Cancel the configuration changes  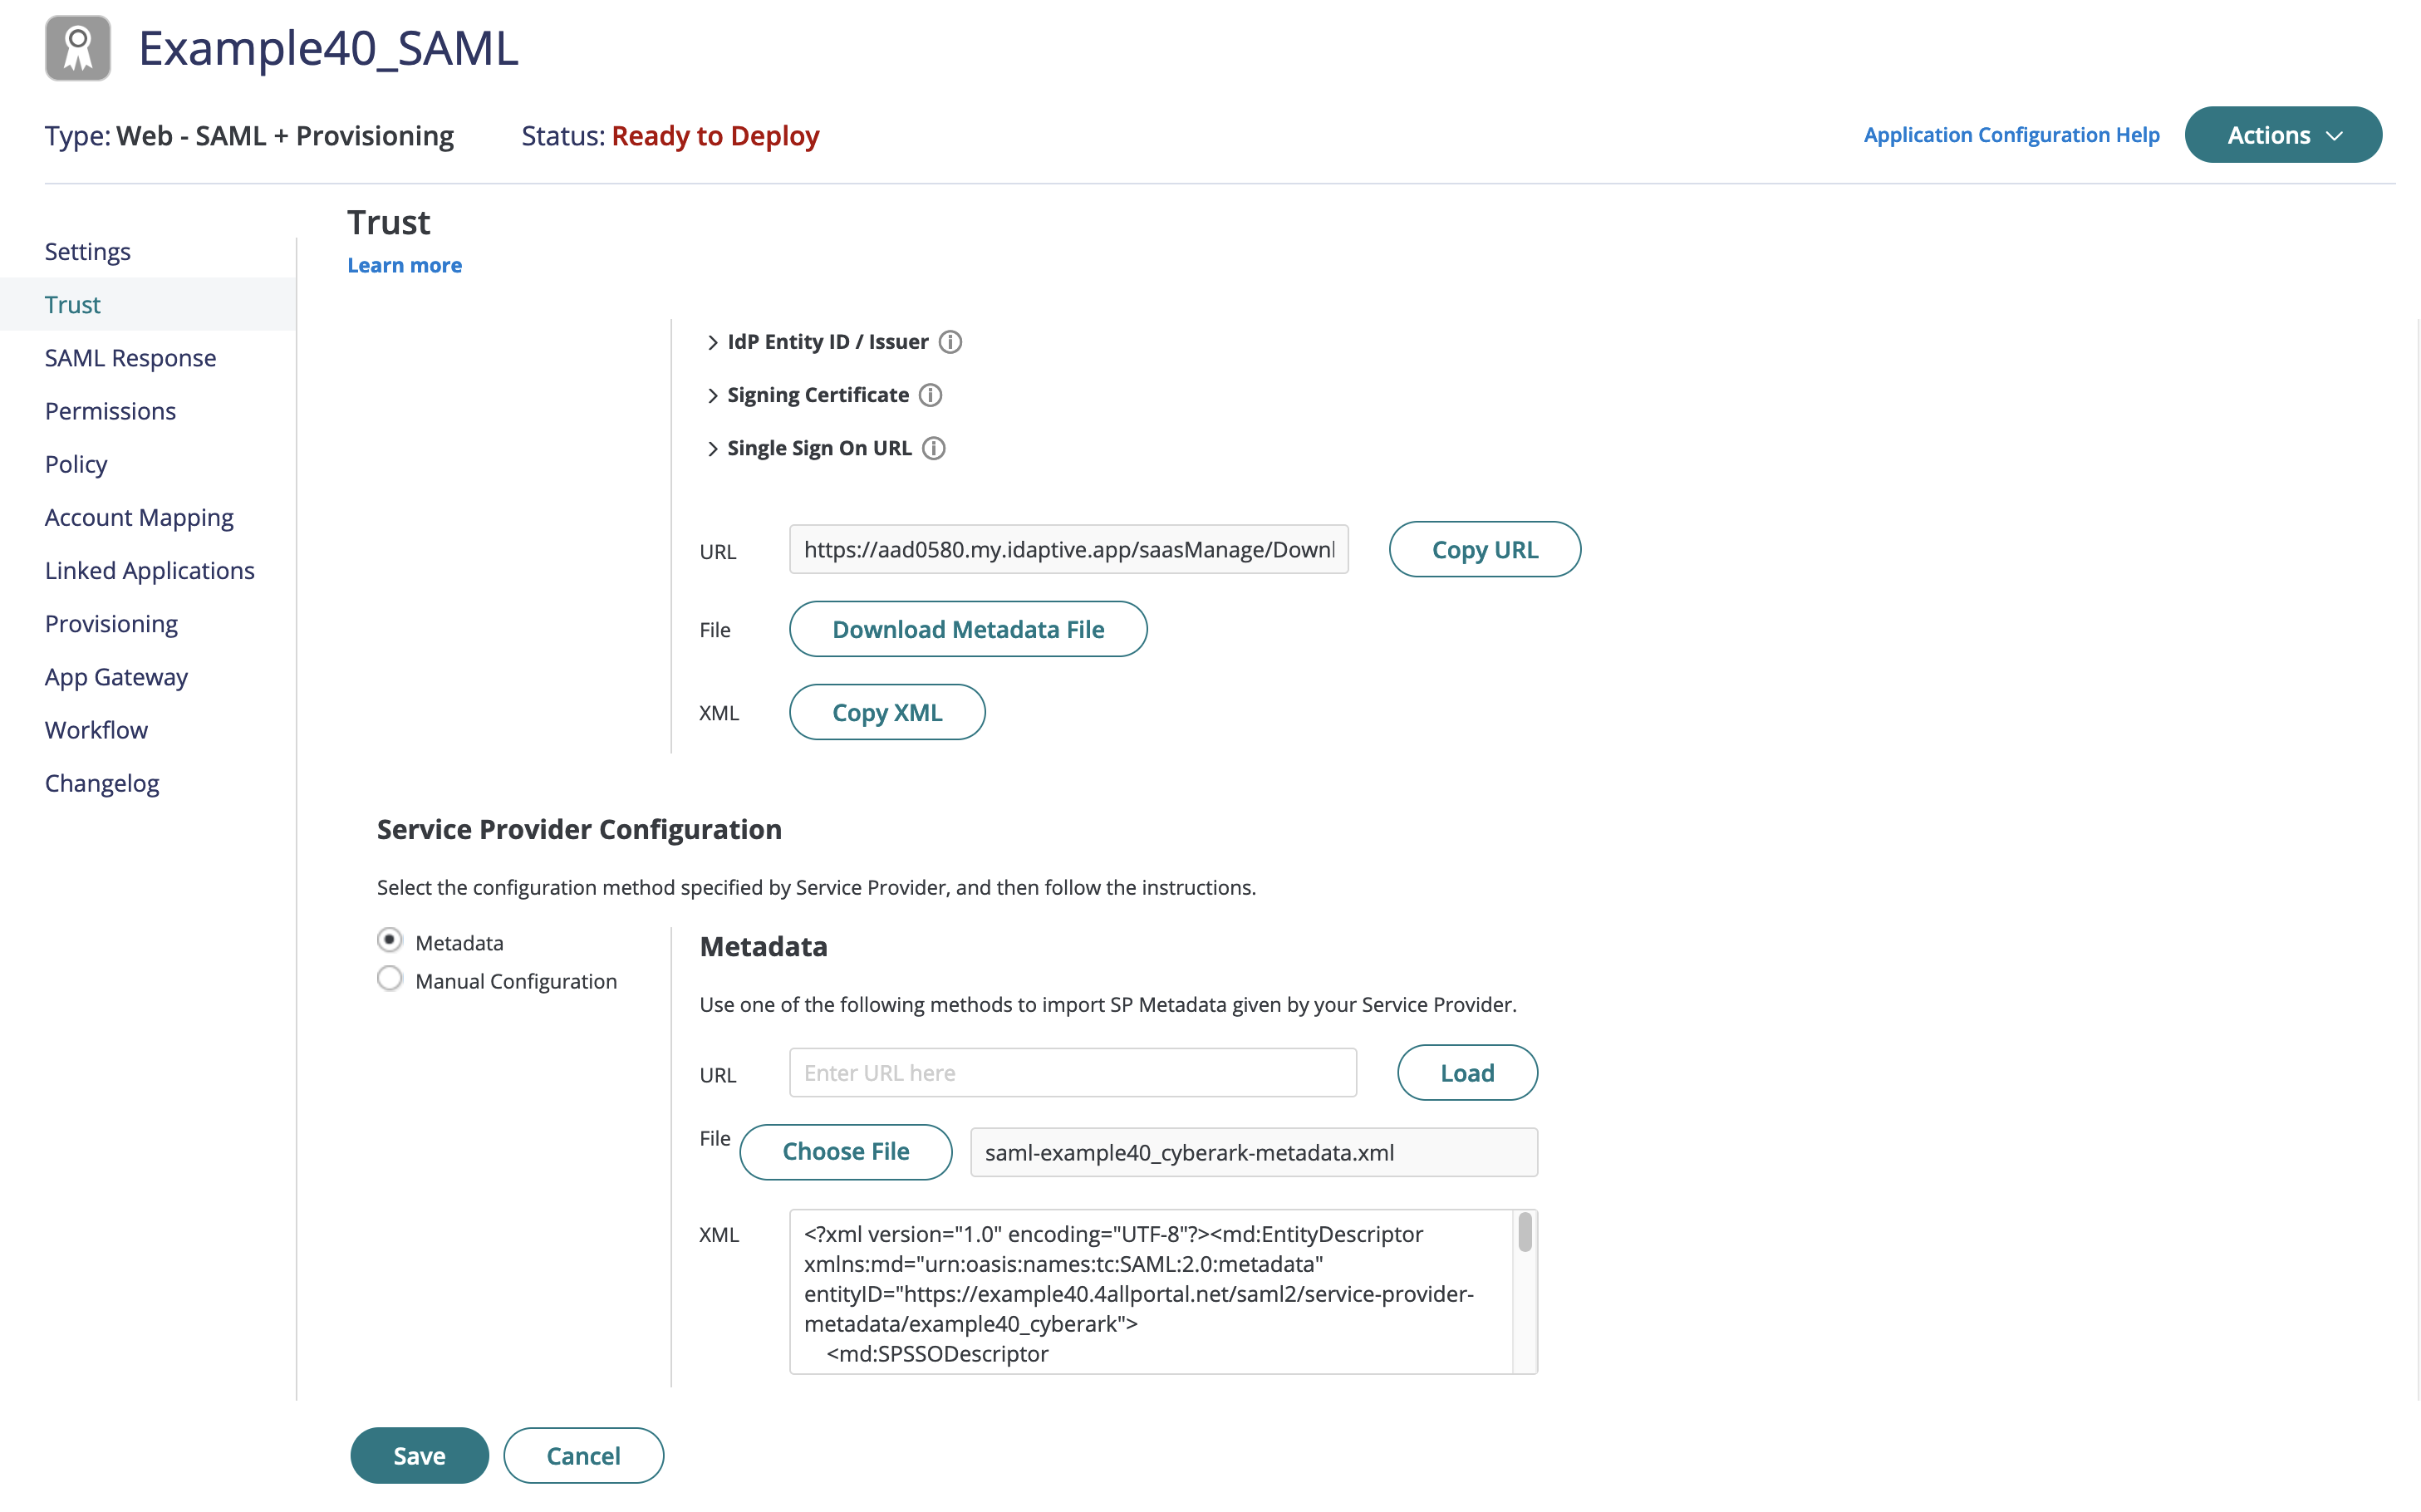[x=583, y=1455]
